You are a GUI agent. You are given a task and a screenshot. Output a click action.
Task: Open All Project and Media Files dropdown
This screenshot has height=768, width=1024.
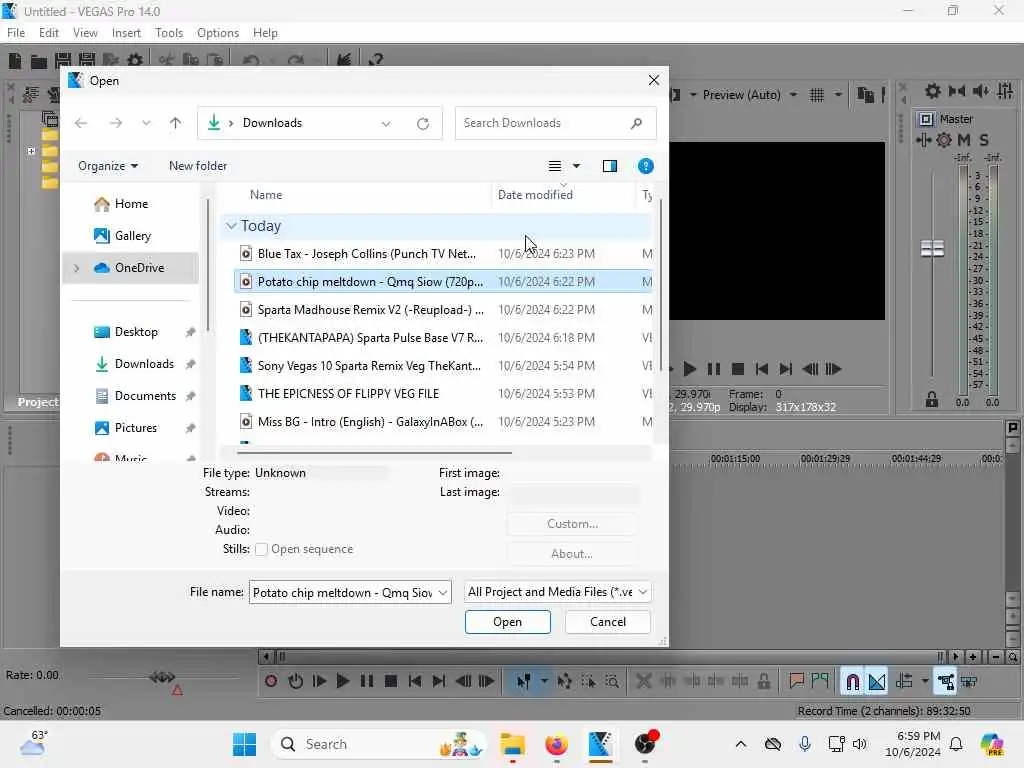[x=557, y=592]
